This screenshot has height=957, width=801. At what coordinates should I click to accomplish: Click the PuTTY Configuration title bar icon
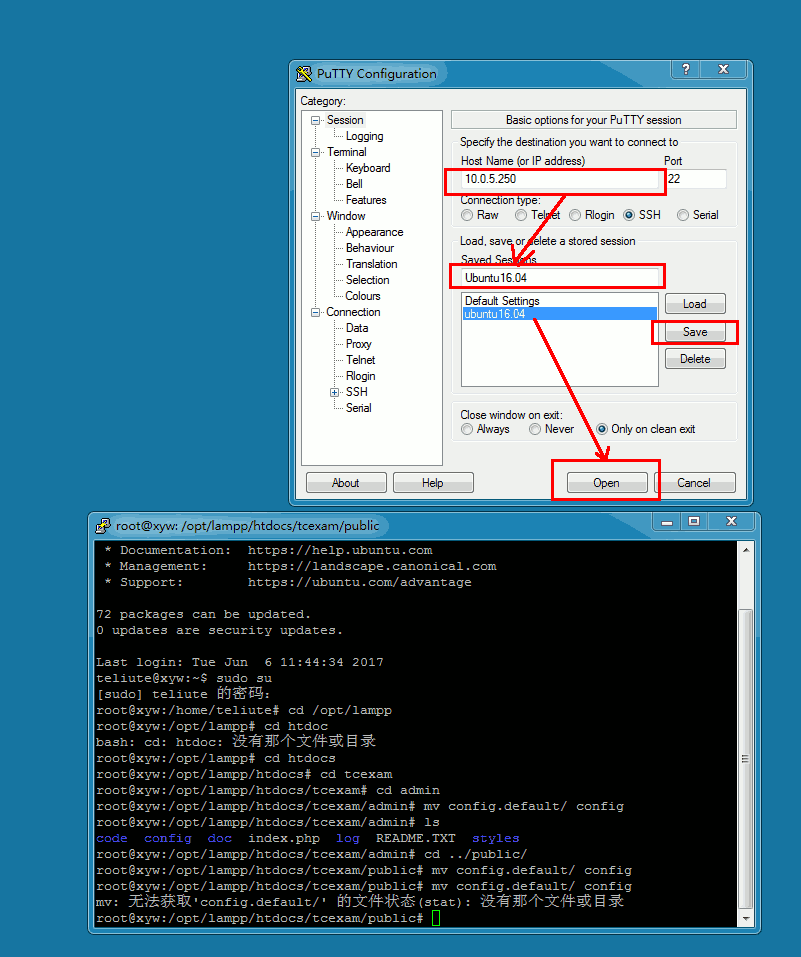304,74
